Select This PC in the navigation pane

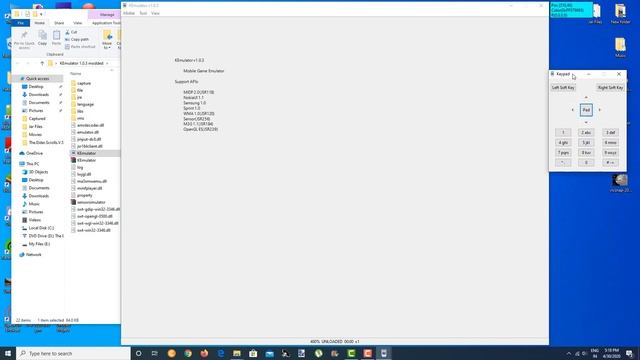[x=33, y=164]
